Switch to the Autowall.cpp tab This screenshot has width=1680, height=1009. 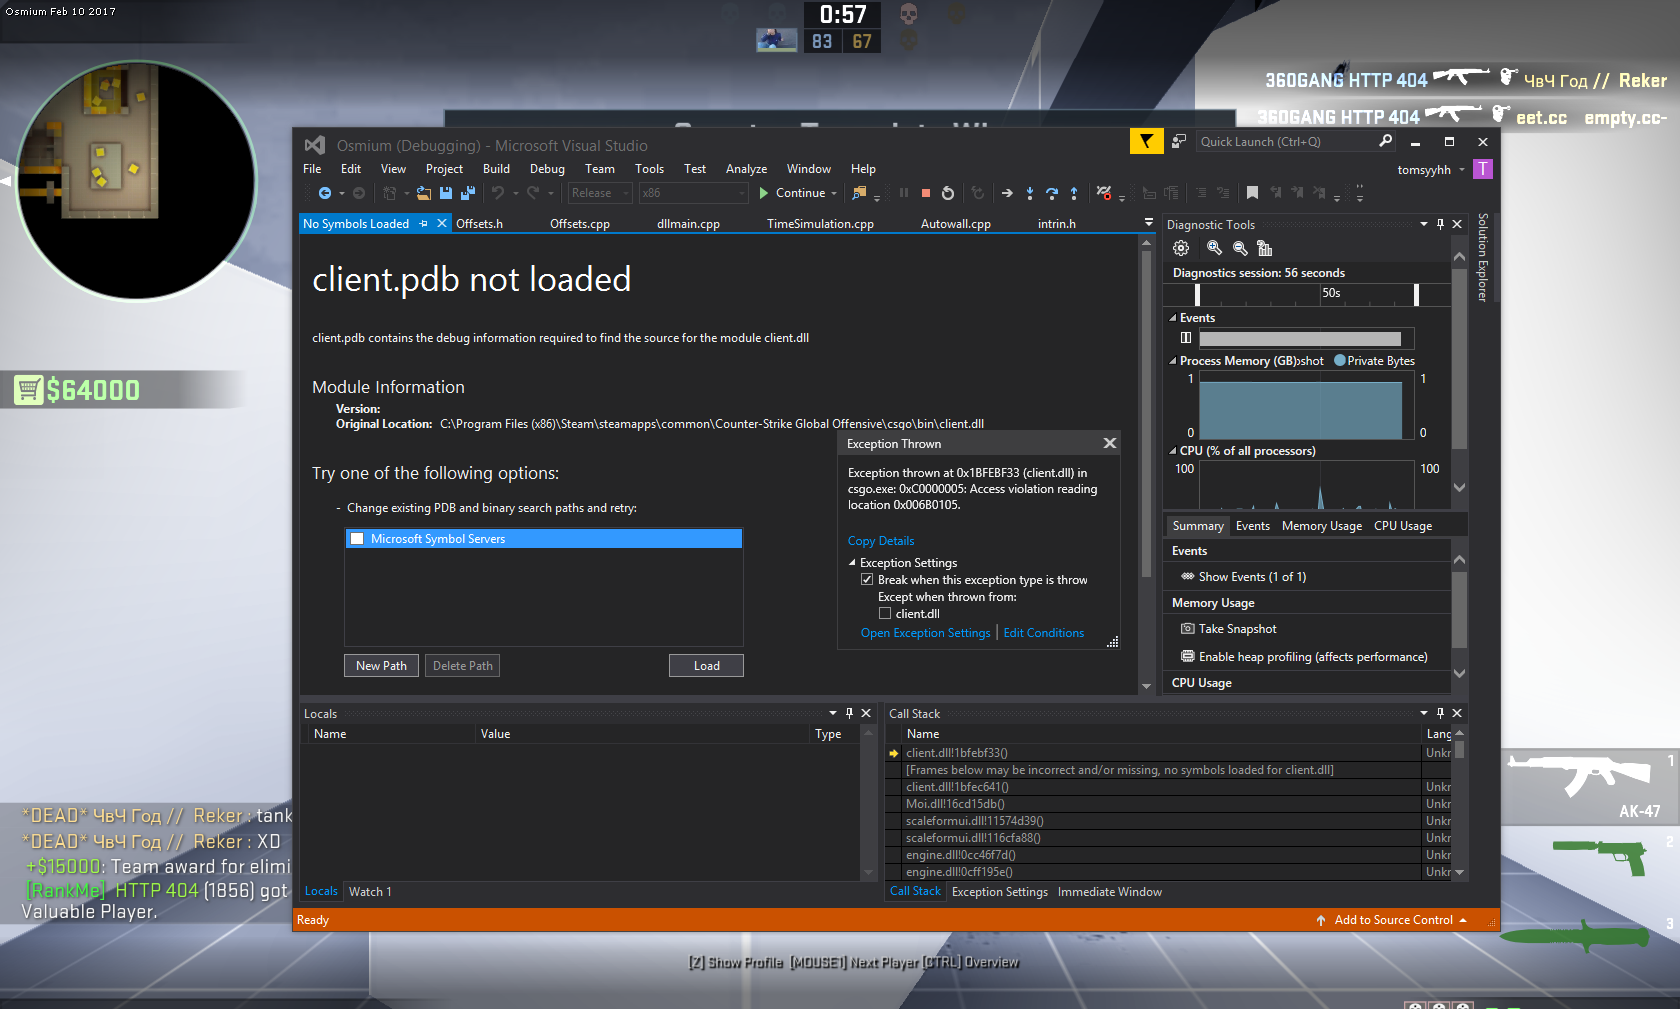click(x=956, y=224)
